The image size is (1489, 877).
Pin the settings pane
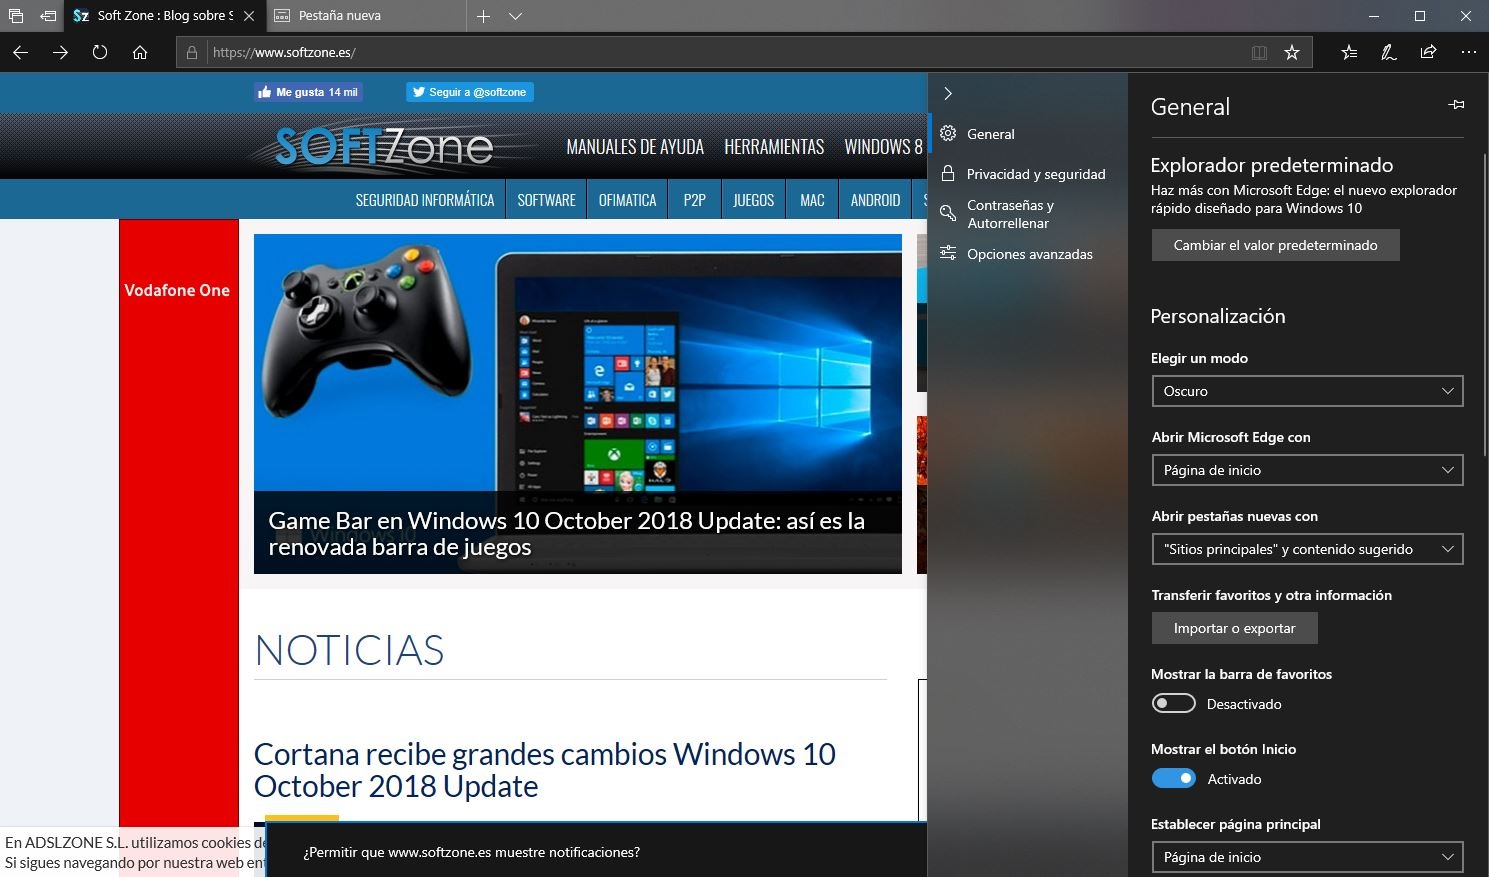pyautogui.click(x=1456, y=104)
